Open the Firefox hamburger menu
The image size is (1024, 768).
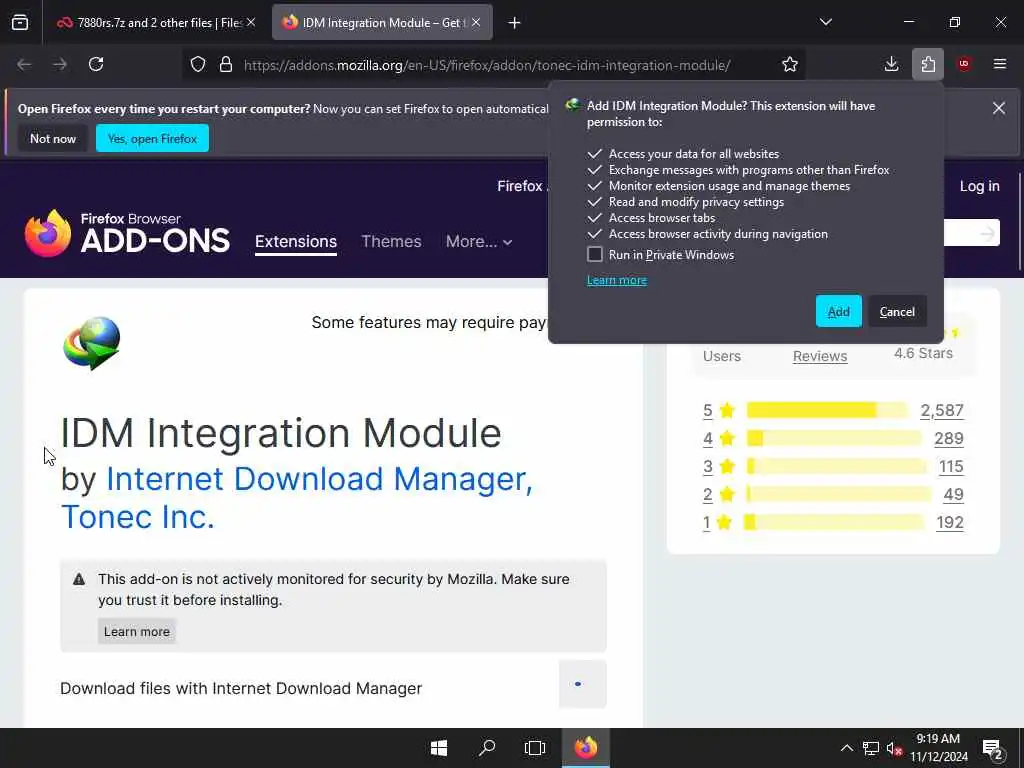tap(1000, 64)
